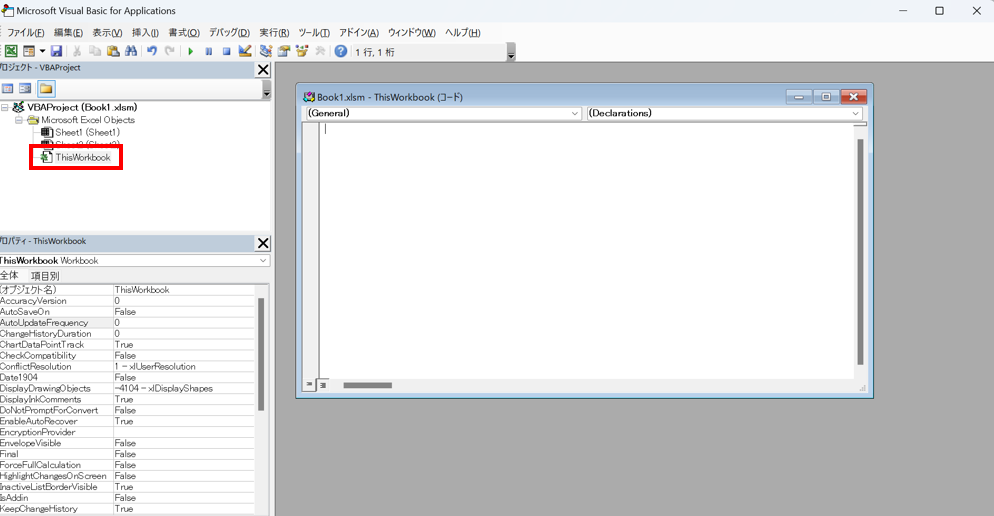994x516 pixels.
Task: Switch to Full Module View button
Action: click(323, 385)
